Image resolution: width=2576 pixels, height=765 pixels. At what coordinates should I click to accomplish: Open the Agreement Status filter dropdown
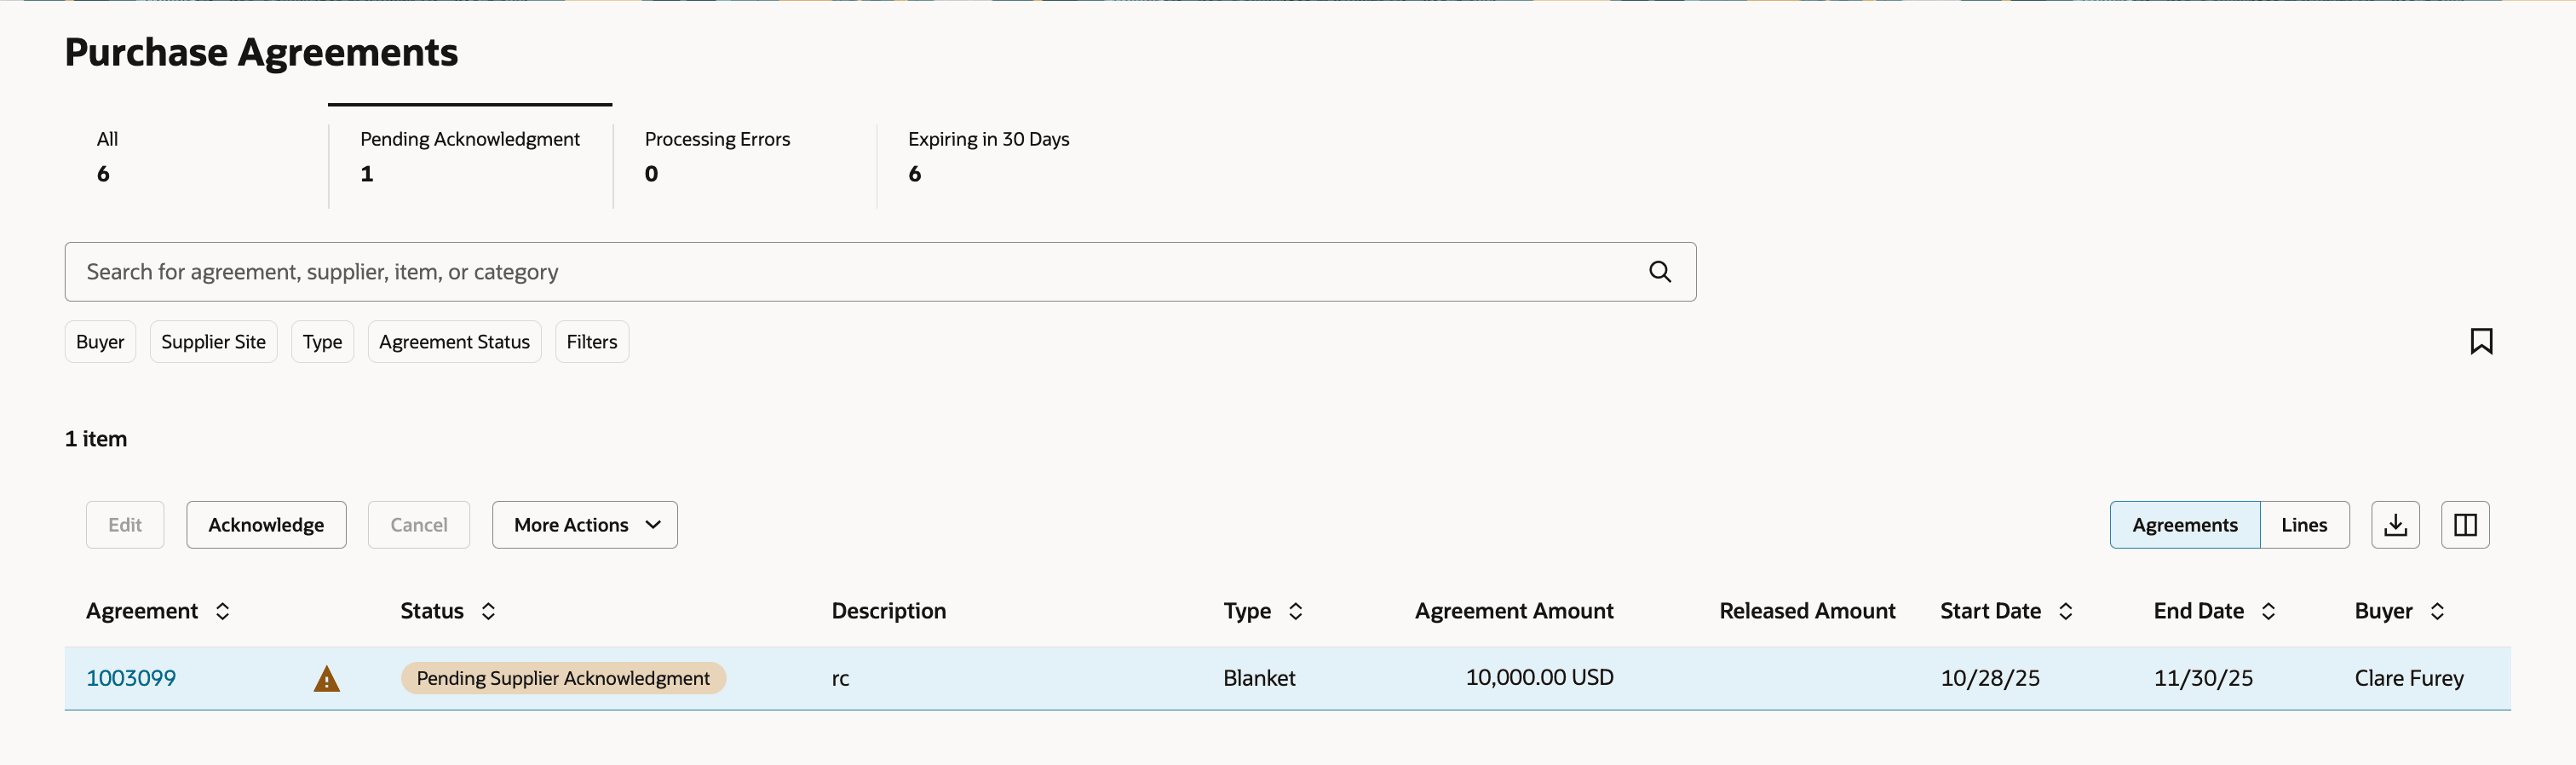(454, 342)
